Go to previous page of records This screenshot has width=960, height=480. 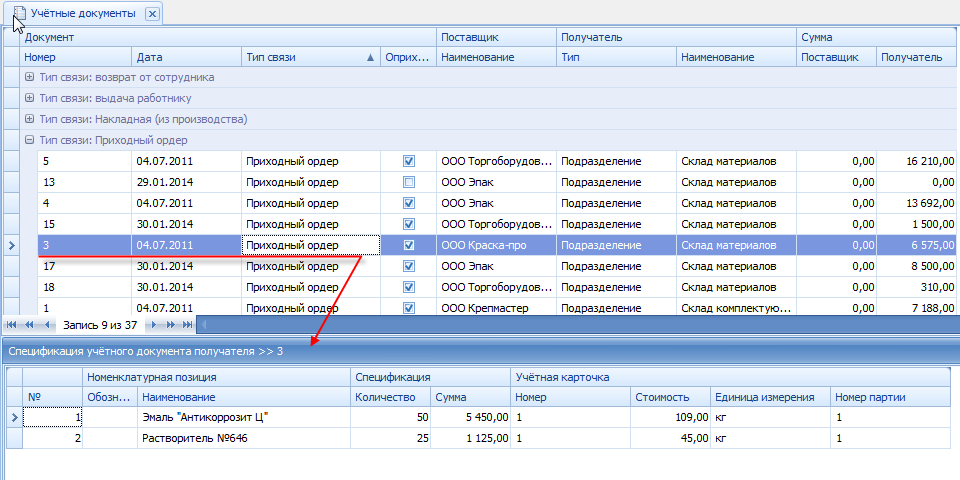tap(28, 325)
